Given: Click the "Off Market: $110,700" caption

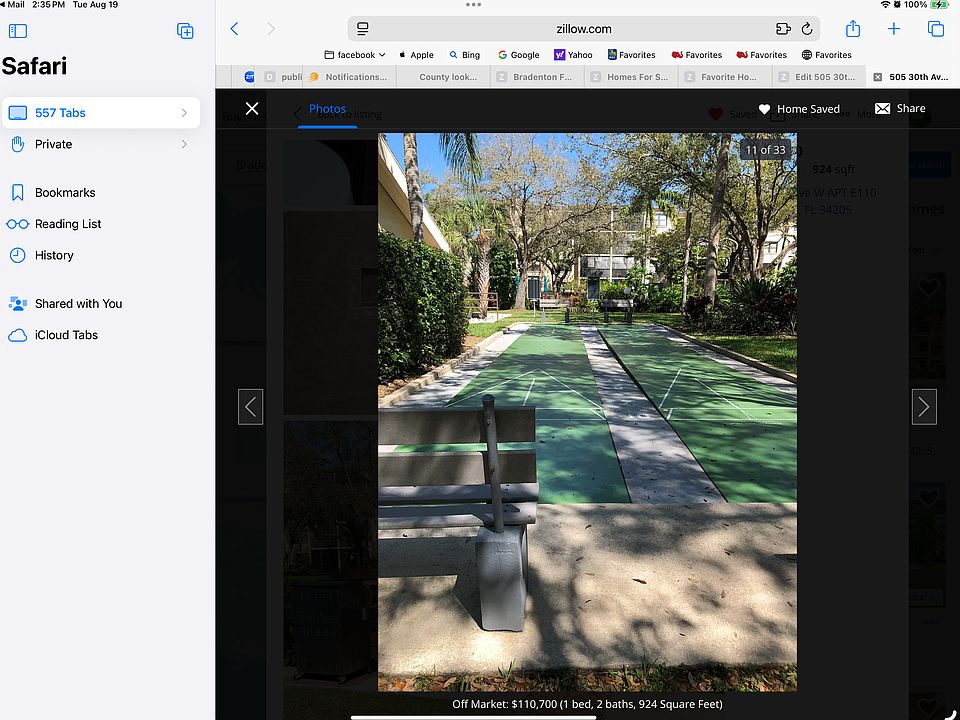Looking at the screenshot, I should [x=587, y=704].
